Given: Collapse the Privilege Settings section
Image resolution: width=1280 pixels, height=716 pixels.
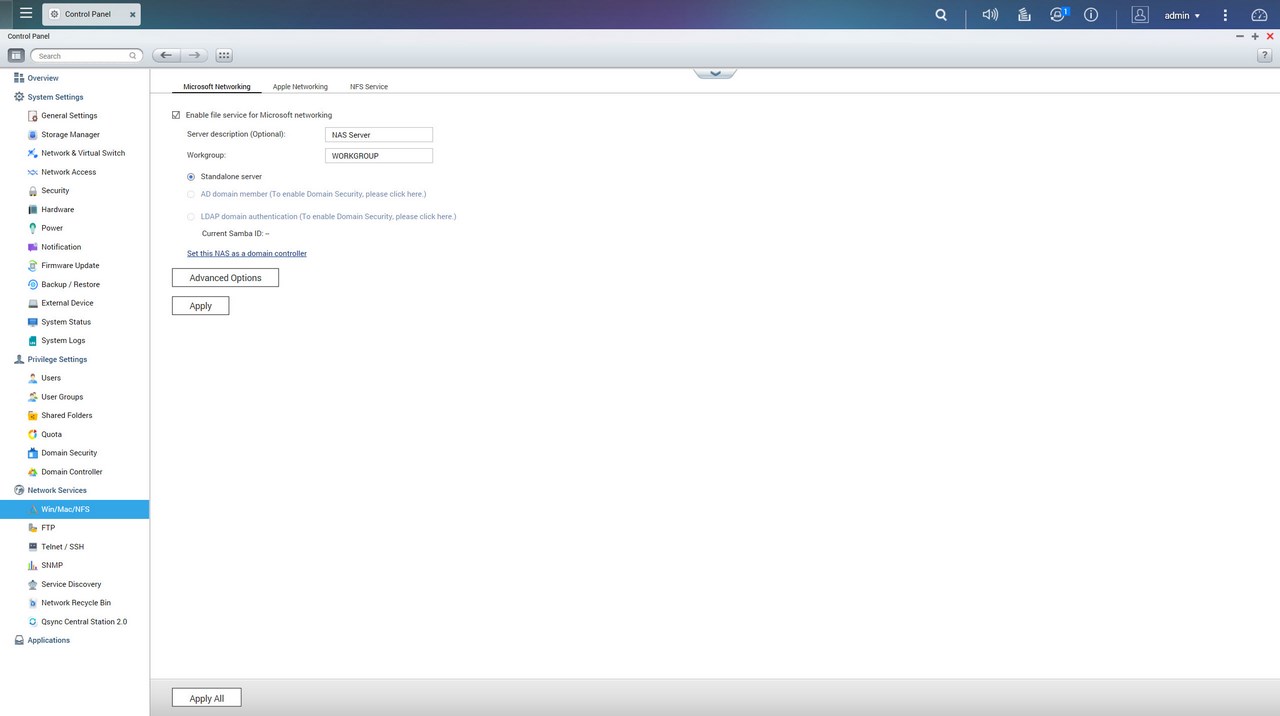Looking at the screenshot, I should click(57, 359).
